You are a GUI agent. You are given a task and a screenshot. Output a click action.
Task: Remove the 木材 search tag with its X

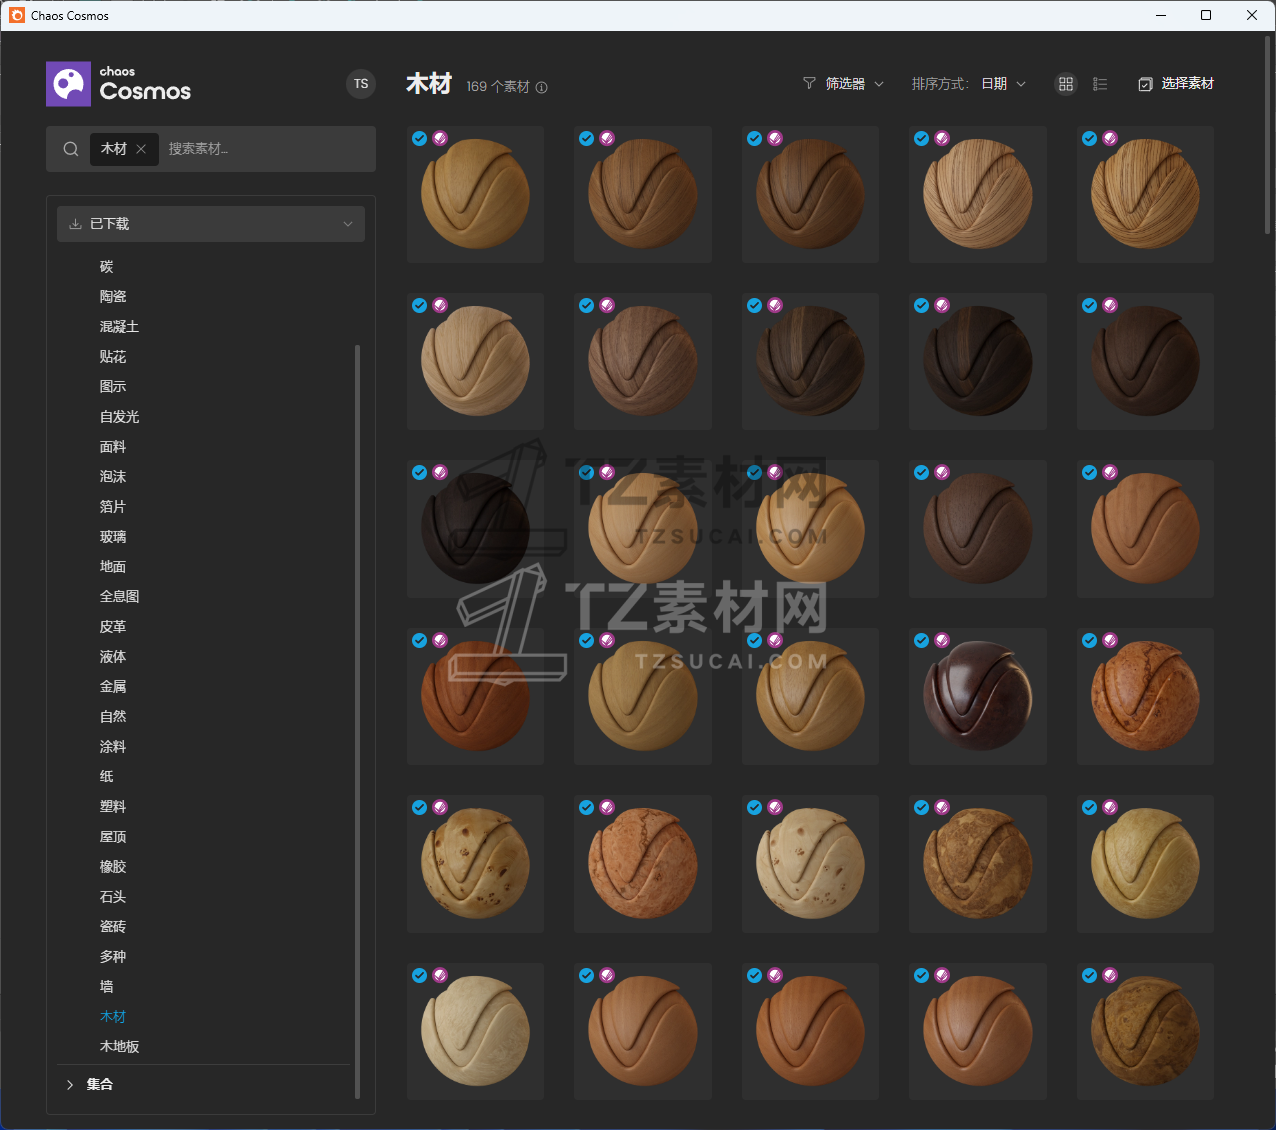(141, 149)
